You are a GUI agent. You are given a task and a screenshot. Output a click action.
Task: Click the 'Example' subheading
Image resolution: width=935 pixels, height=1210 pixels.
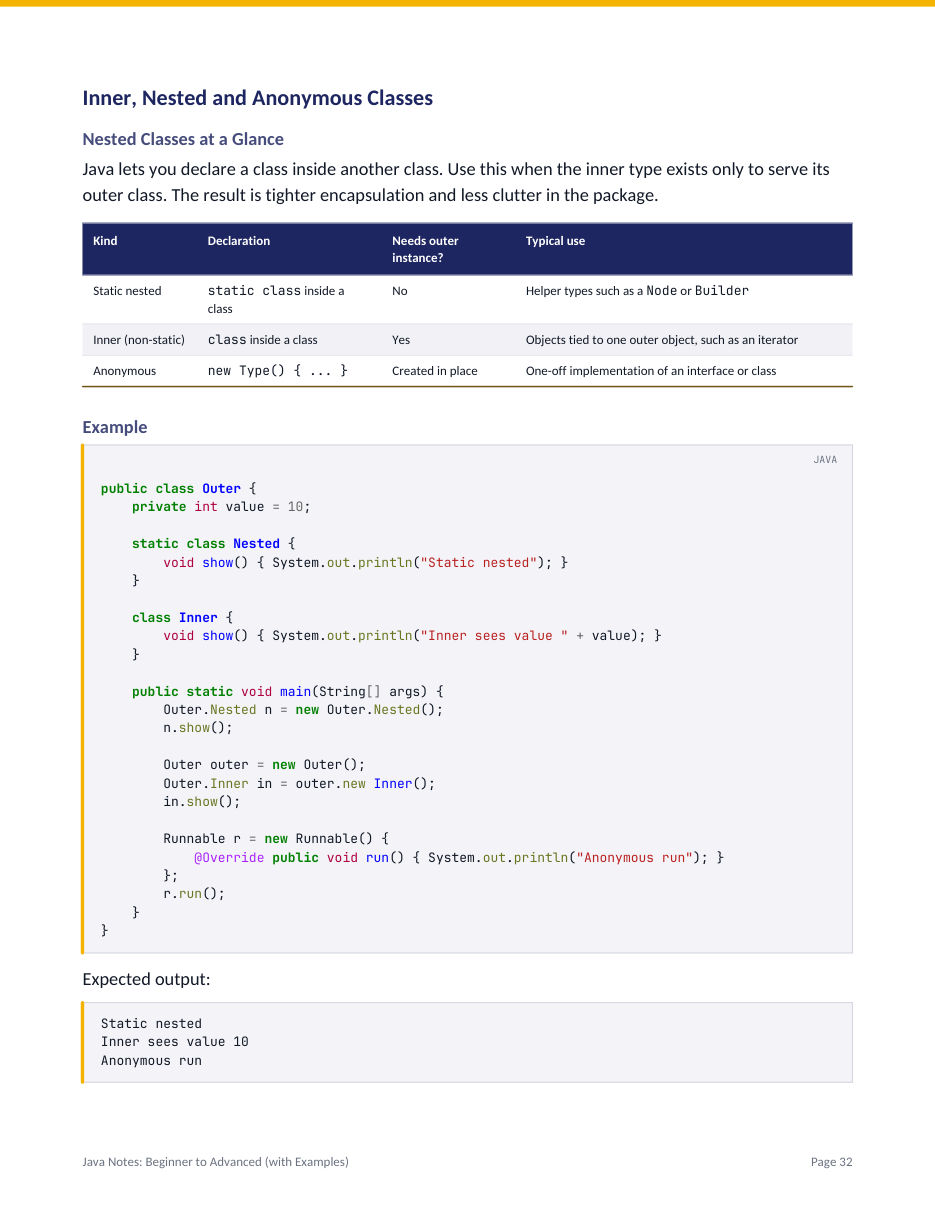pyautogui.click(x=114, y=427)
